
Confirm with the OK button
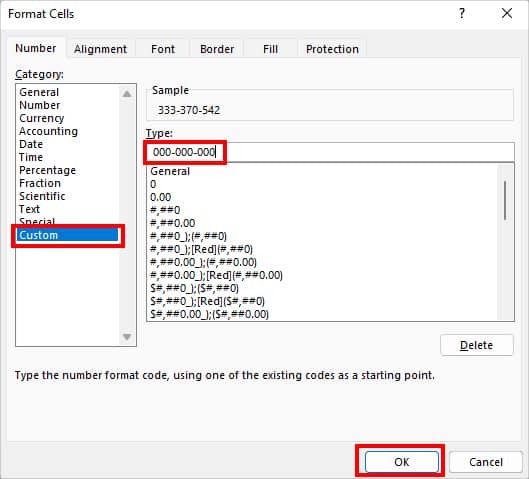[402, 462]
